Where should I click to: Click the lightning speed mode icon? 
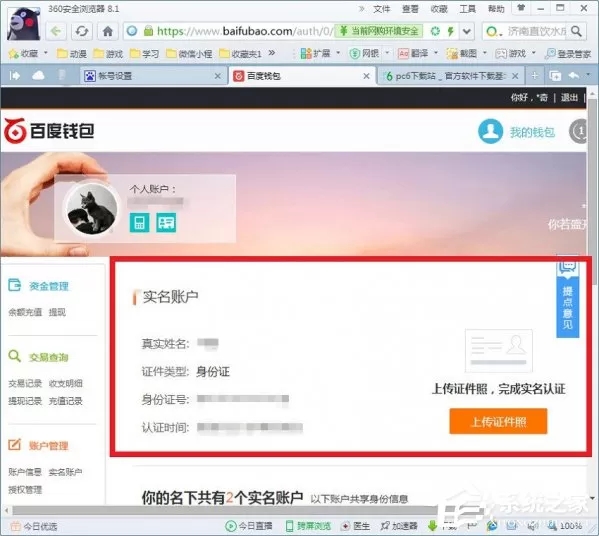click(451, 31)
